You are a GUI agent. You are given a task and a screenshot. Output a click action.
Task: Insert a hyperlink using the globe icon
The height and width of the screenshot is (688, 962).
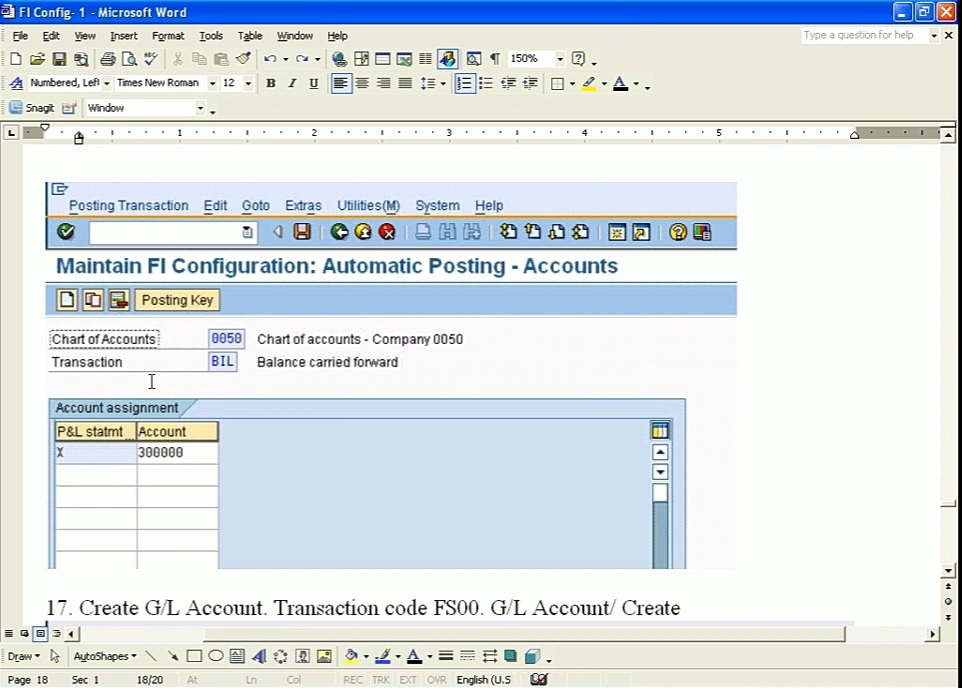click(339, 59)
